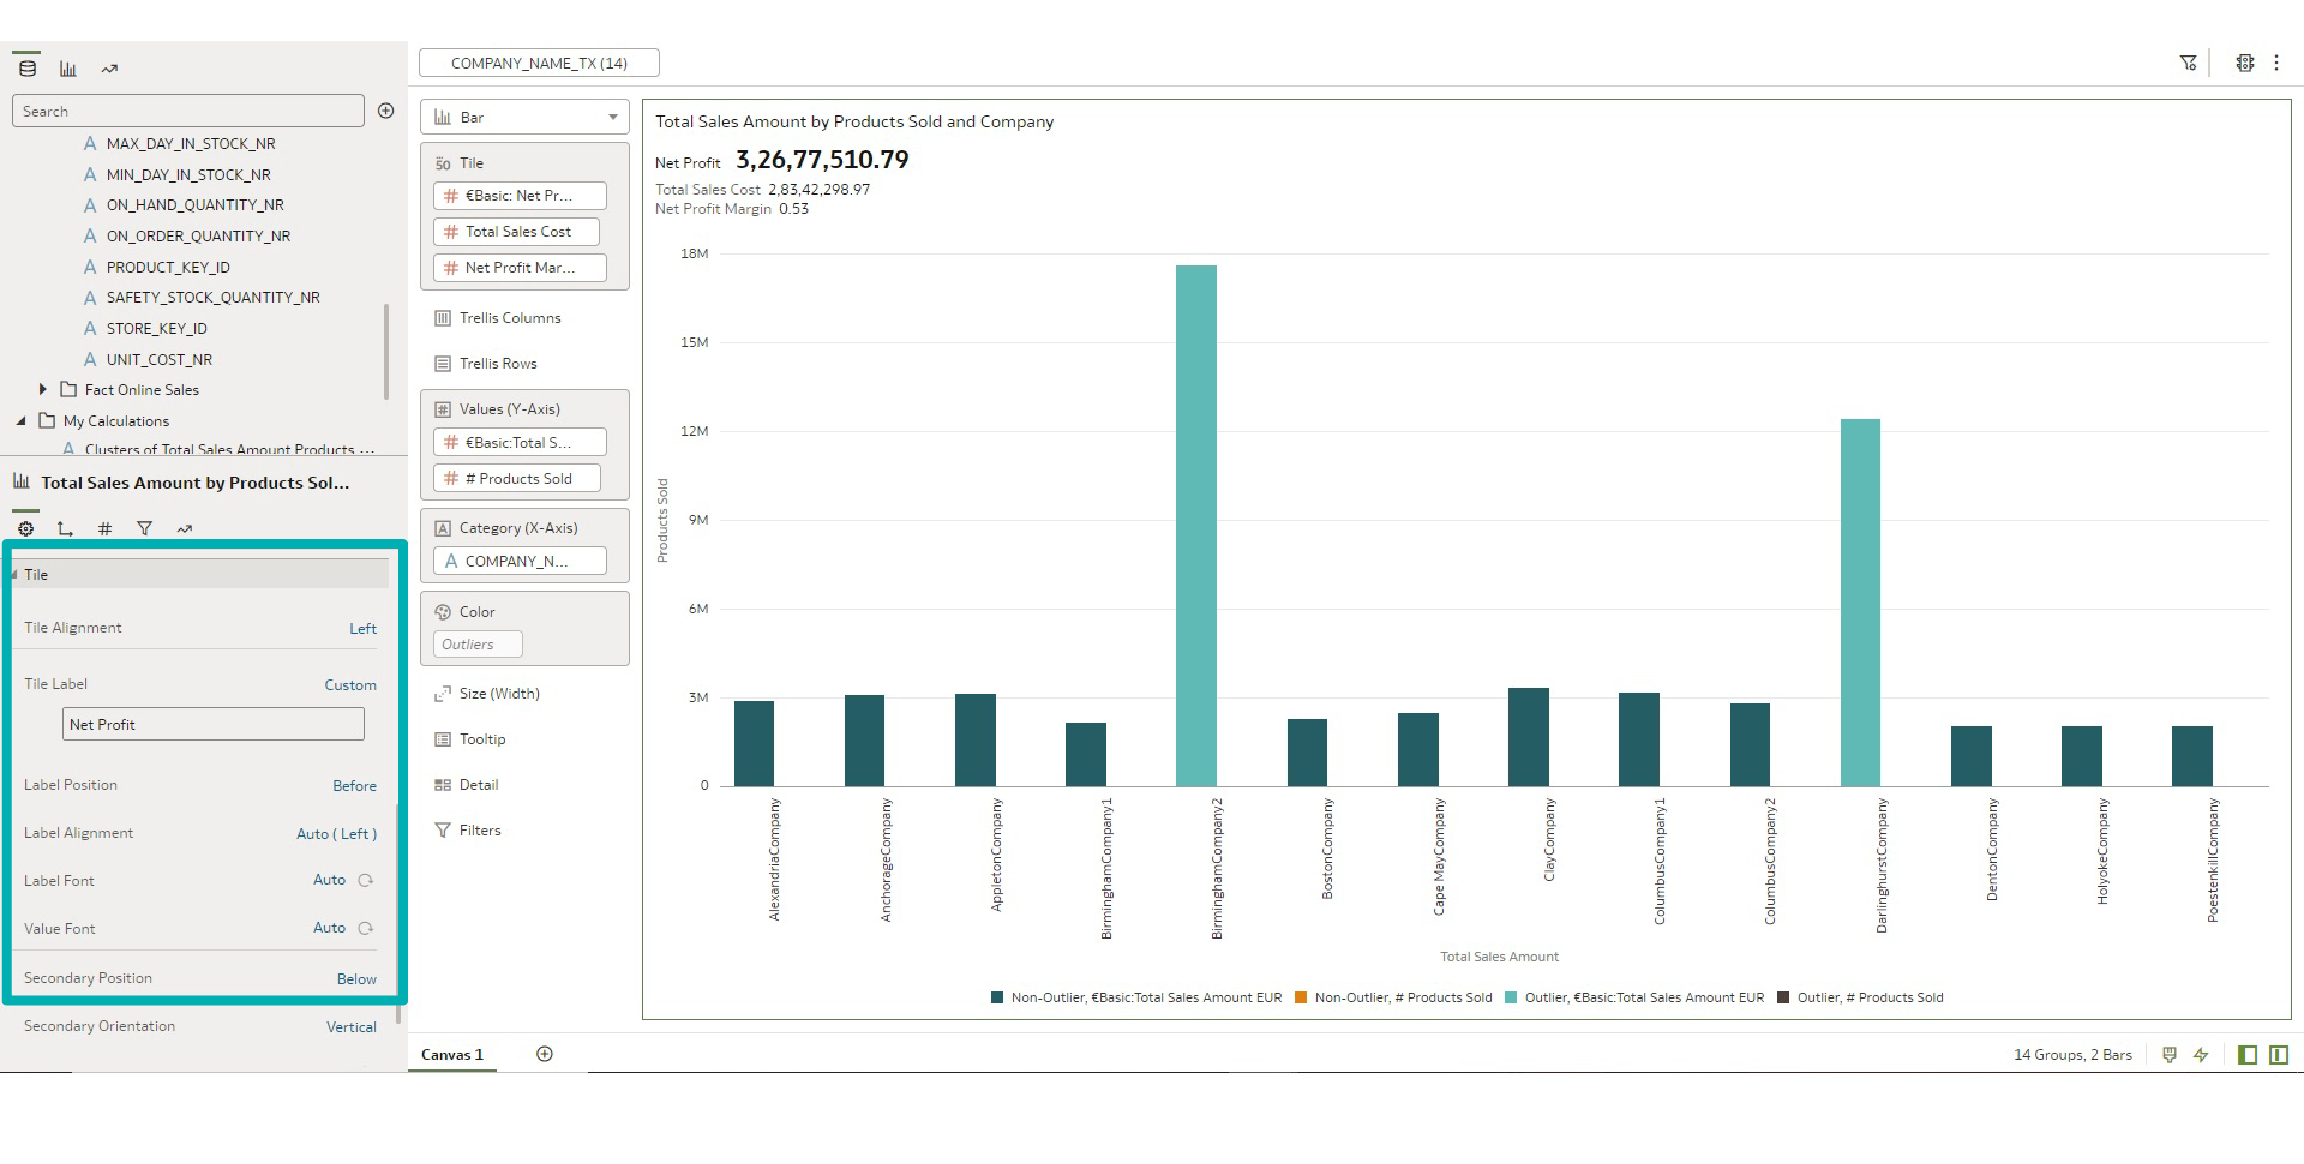The width and height of the screenshot is (2304, 1164).
Task: Expand the Fact Online Sales folder
Action: (x=43, y=389)
